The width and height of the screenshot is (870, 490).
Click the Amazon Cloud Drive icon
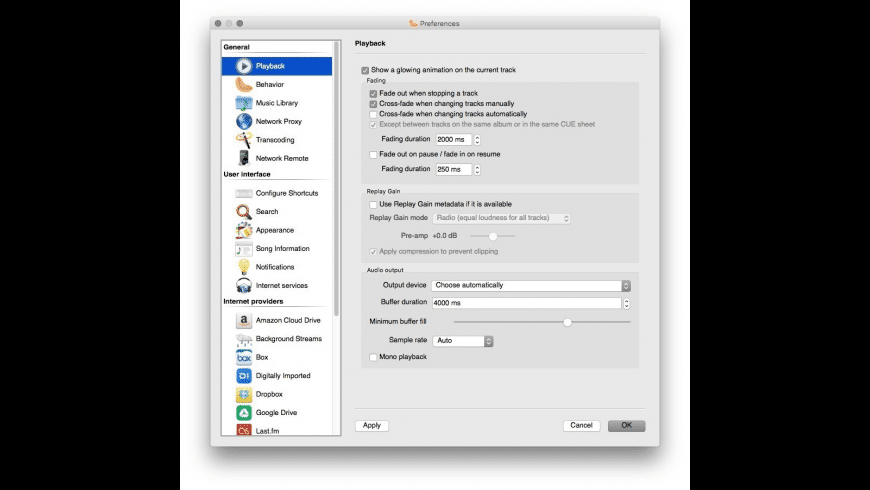[x=243, y=320]
